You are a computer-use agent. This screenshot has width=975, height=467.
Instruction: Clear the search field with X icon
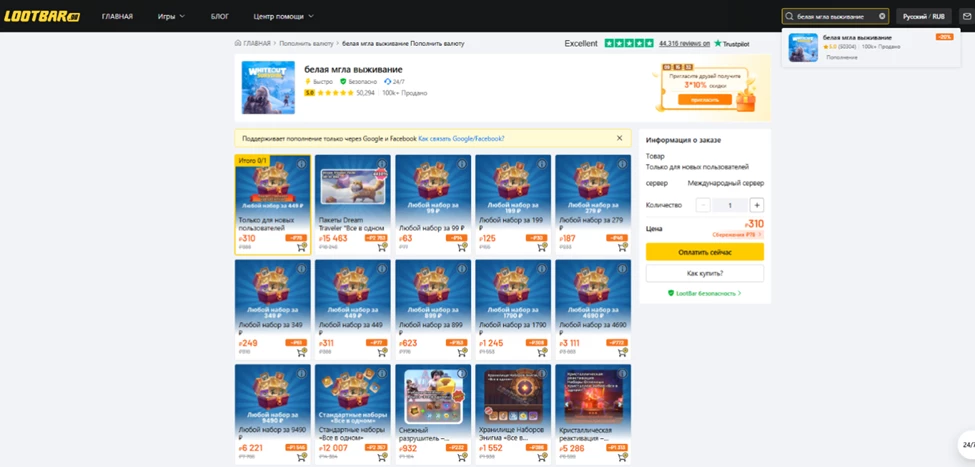882,16
